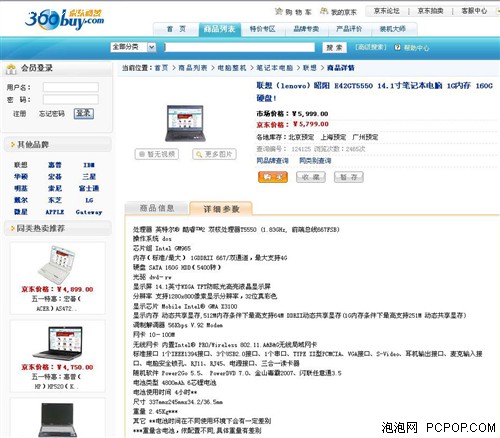
Task: Click the Acer AS472 product name link
Action: [x=57, y=303]
